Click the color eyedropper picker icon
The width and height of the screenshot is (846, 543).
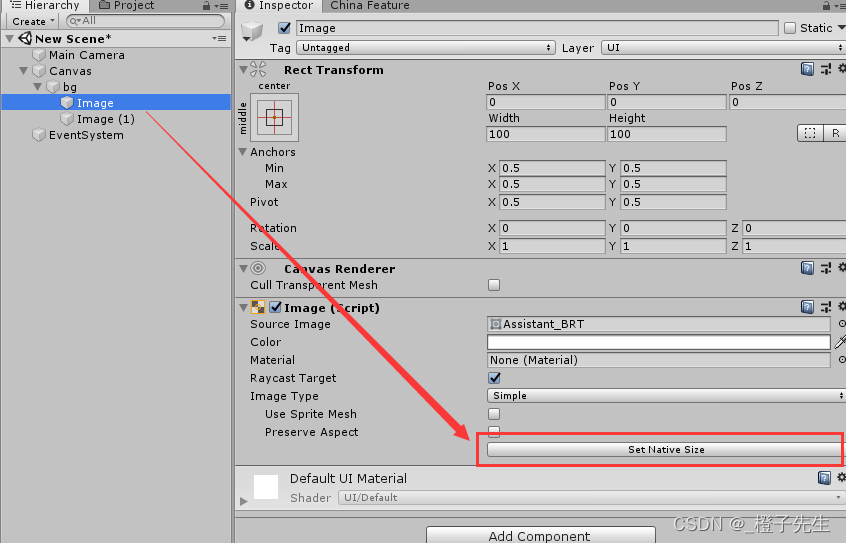[840, 342]
